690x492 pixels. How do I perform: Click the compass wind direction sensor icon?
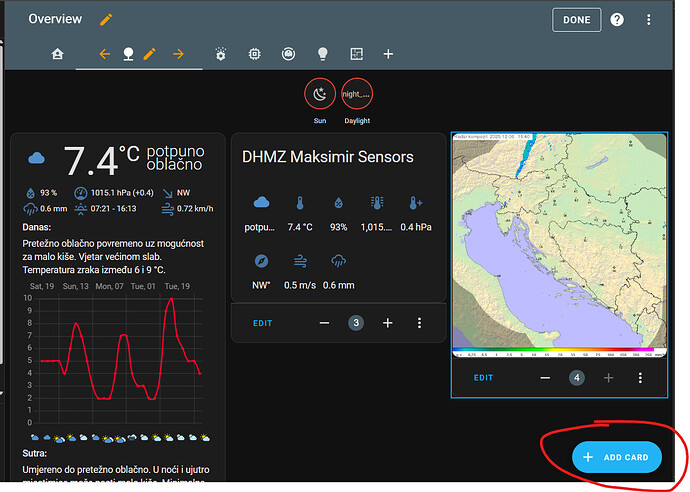pos(261,261)
